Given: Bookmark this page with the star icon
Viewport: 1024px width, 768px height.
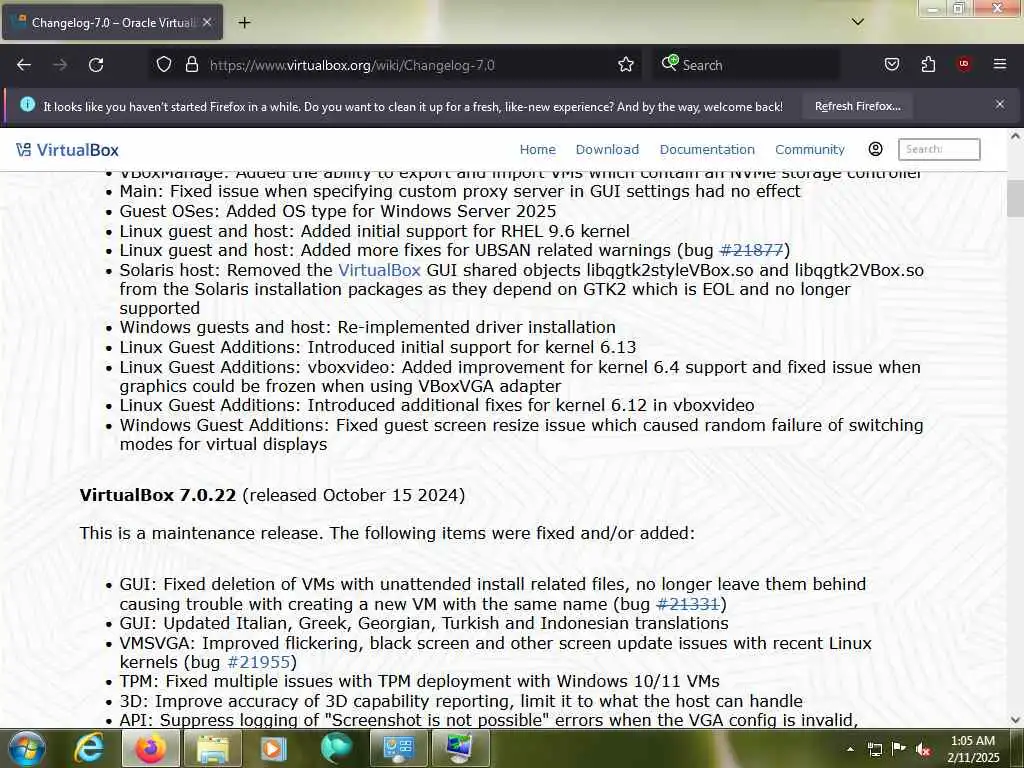Looking at the screenshot, I should (626, 65).
